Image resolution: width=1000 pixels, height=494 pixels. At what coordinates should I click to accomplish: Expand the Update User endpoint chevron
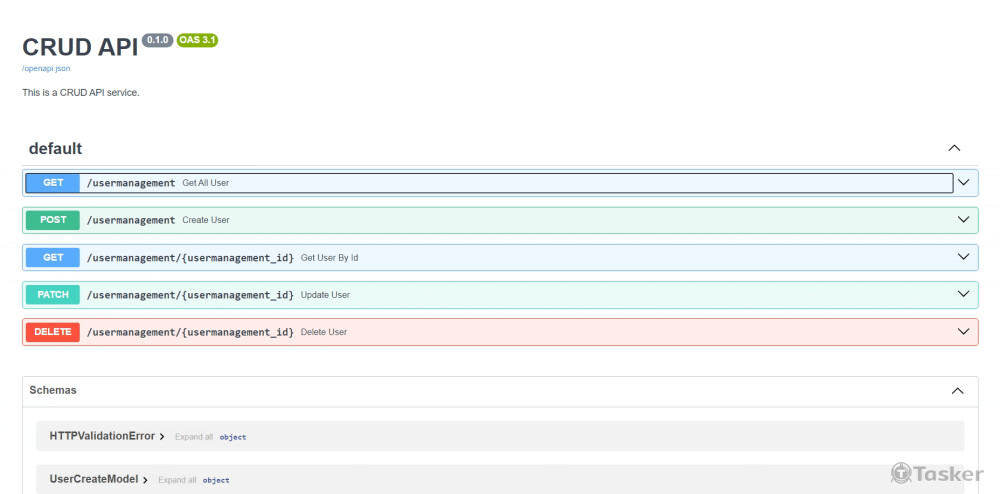pos(964,295)
